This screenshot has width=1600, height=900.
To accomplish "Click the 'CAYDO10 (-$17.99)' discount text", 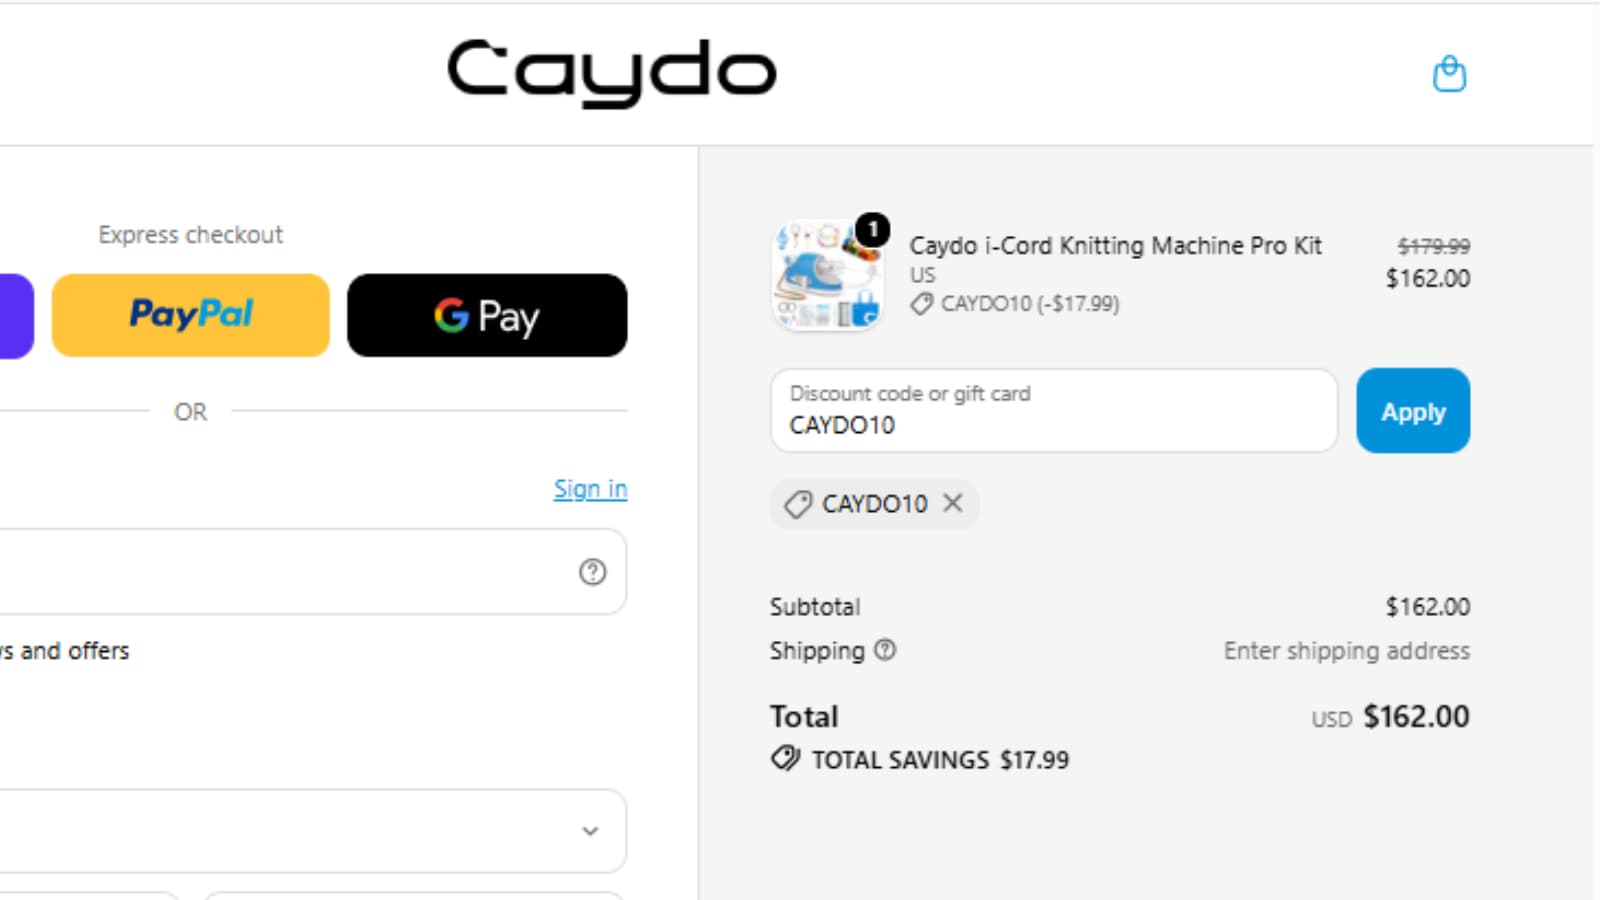I will click(1030, 304).
